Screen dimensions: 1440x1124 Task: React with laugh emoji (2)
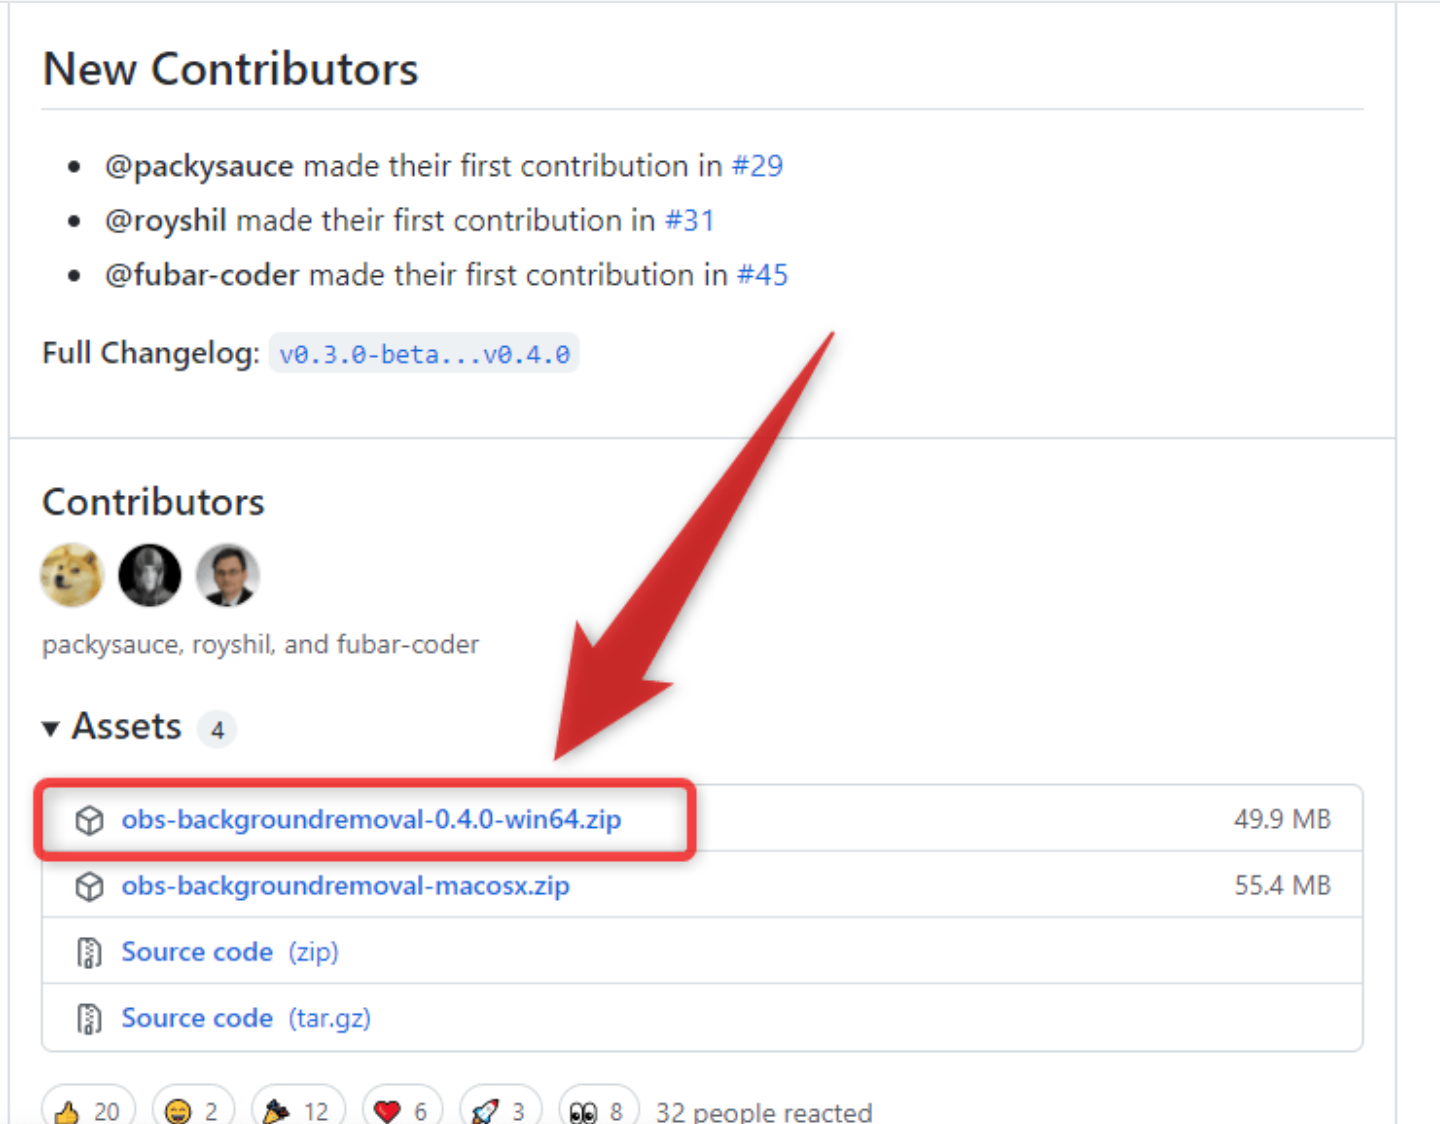click(x=193, y=1110)
